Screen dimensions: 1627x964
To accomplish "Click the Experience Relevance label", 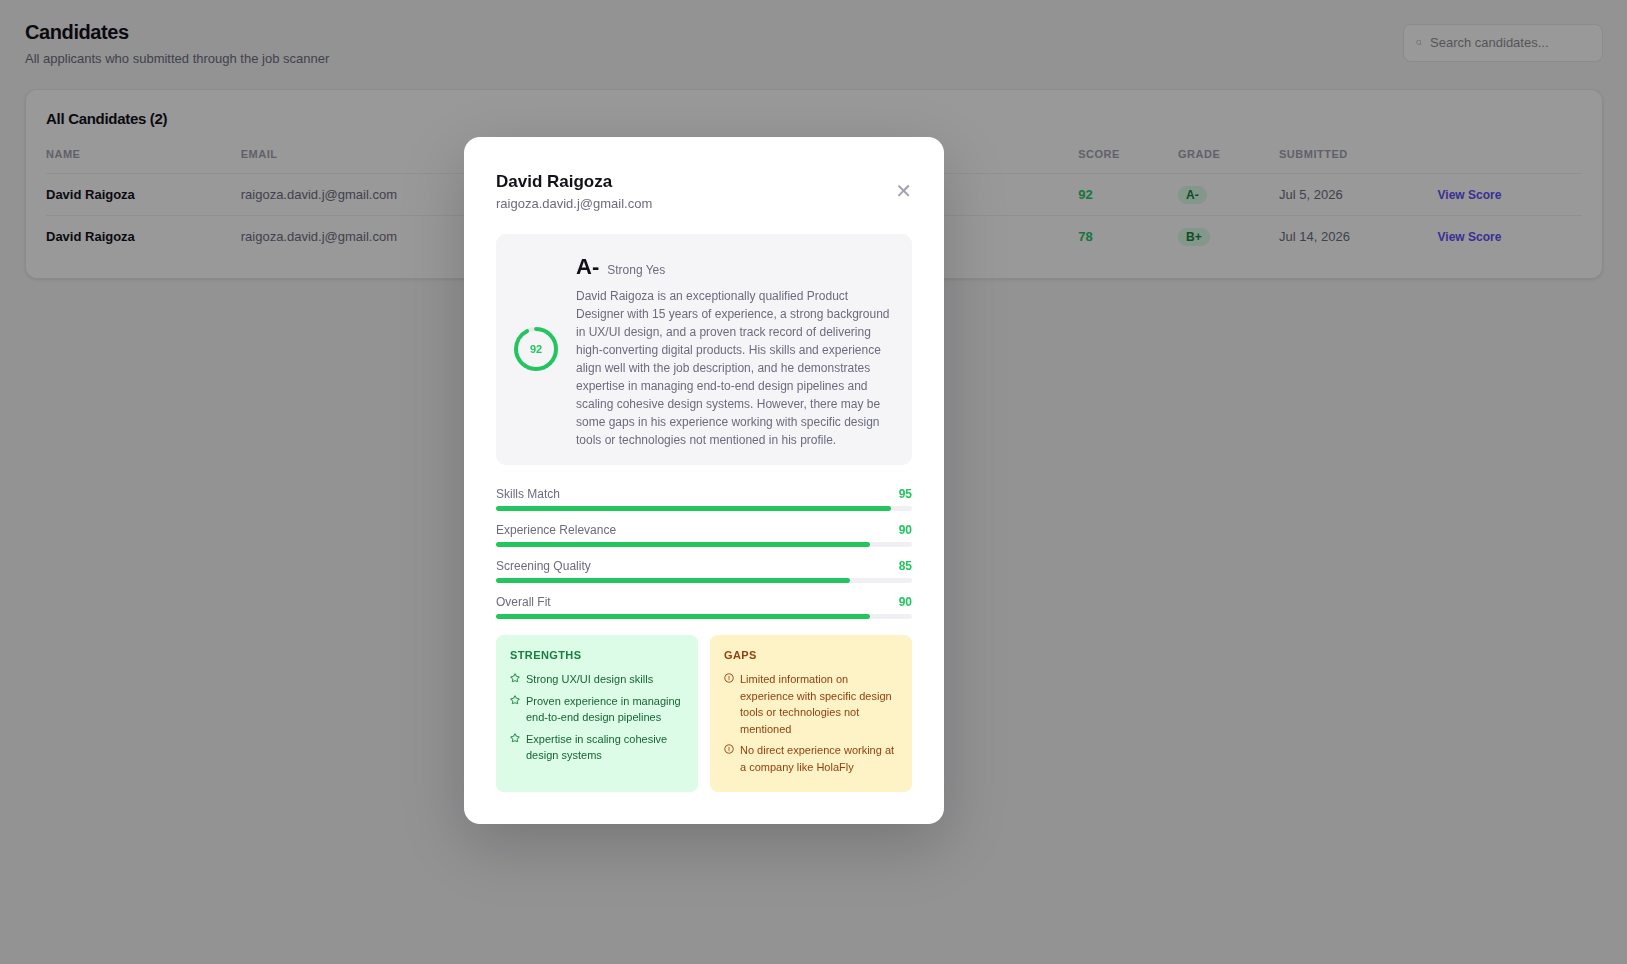I will click(556, 530).
